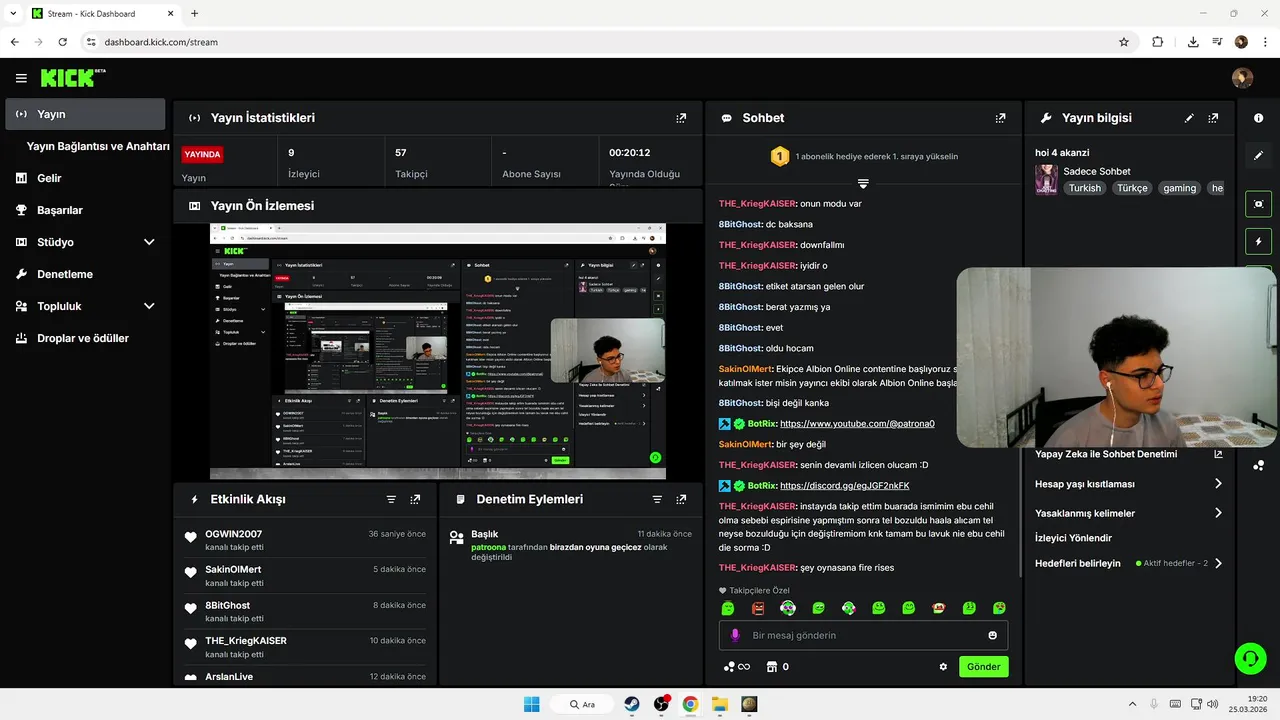
Task: Insert the red angry face emote
Action: point(758,608)
